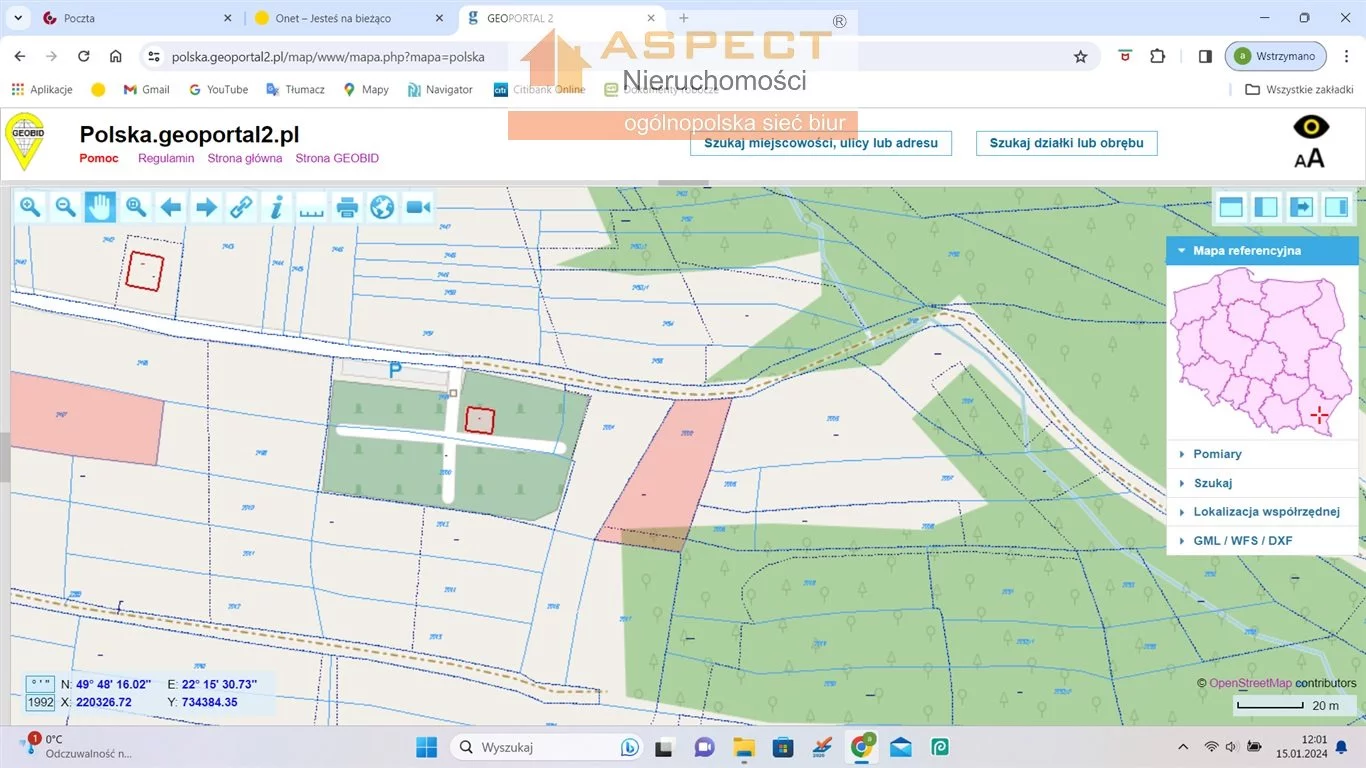Click the panel arrow layout icon

[x=1301, y=207]
